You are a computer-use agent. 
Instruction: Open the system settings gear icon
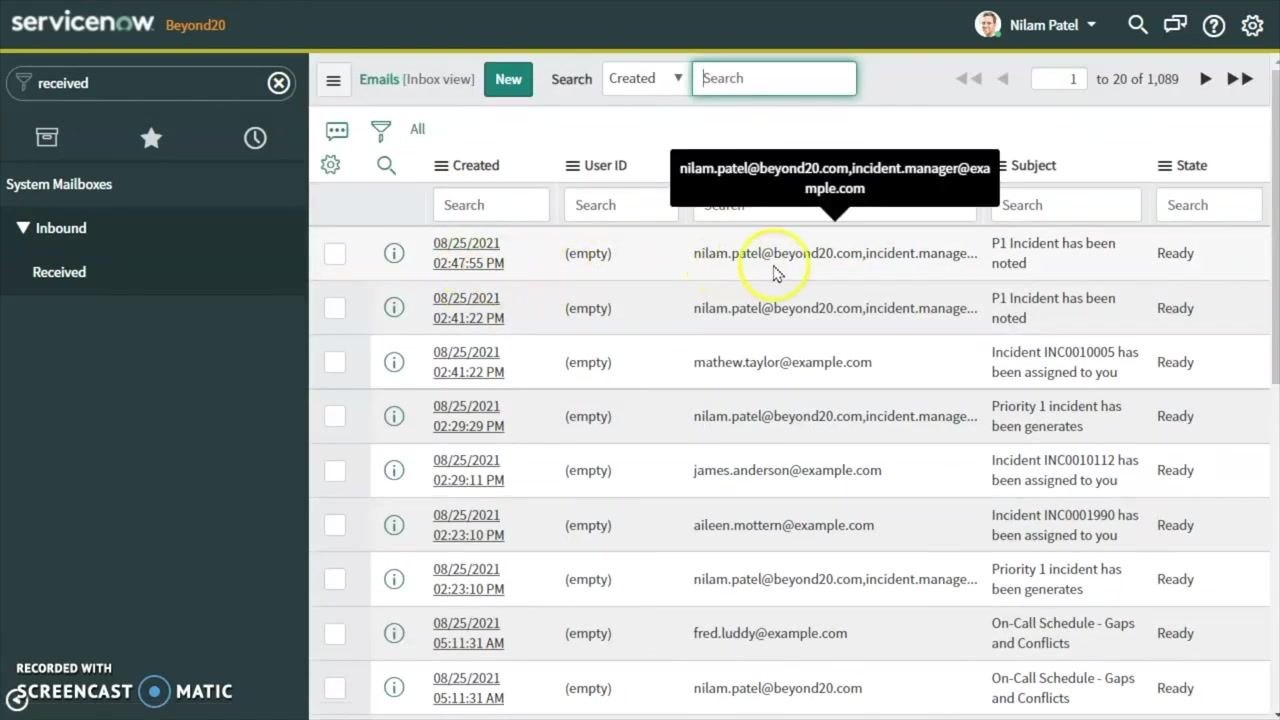1252,25
